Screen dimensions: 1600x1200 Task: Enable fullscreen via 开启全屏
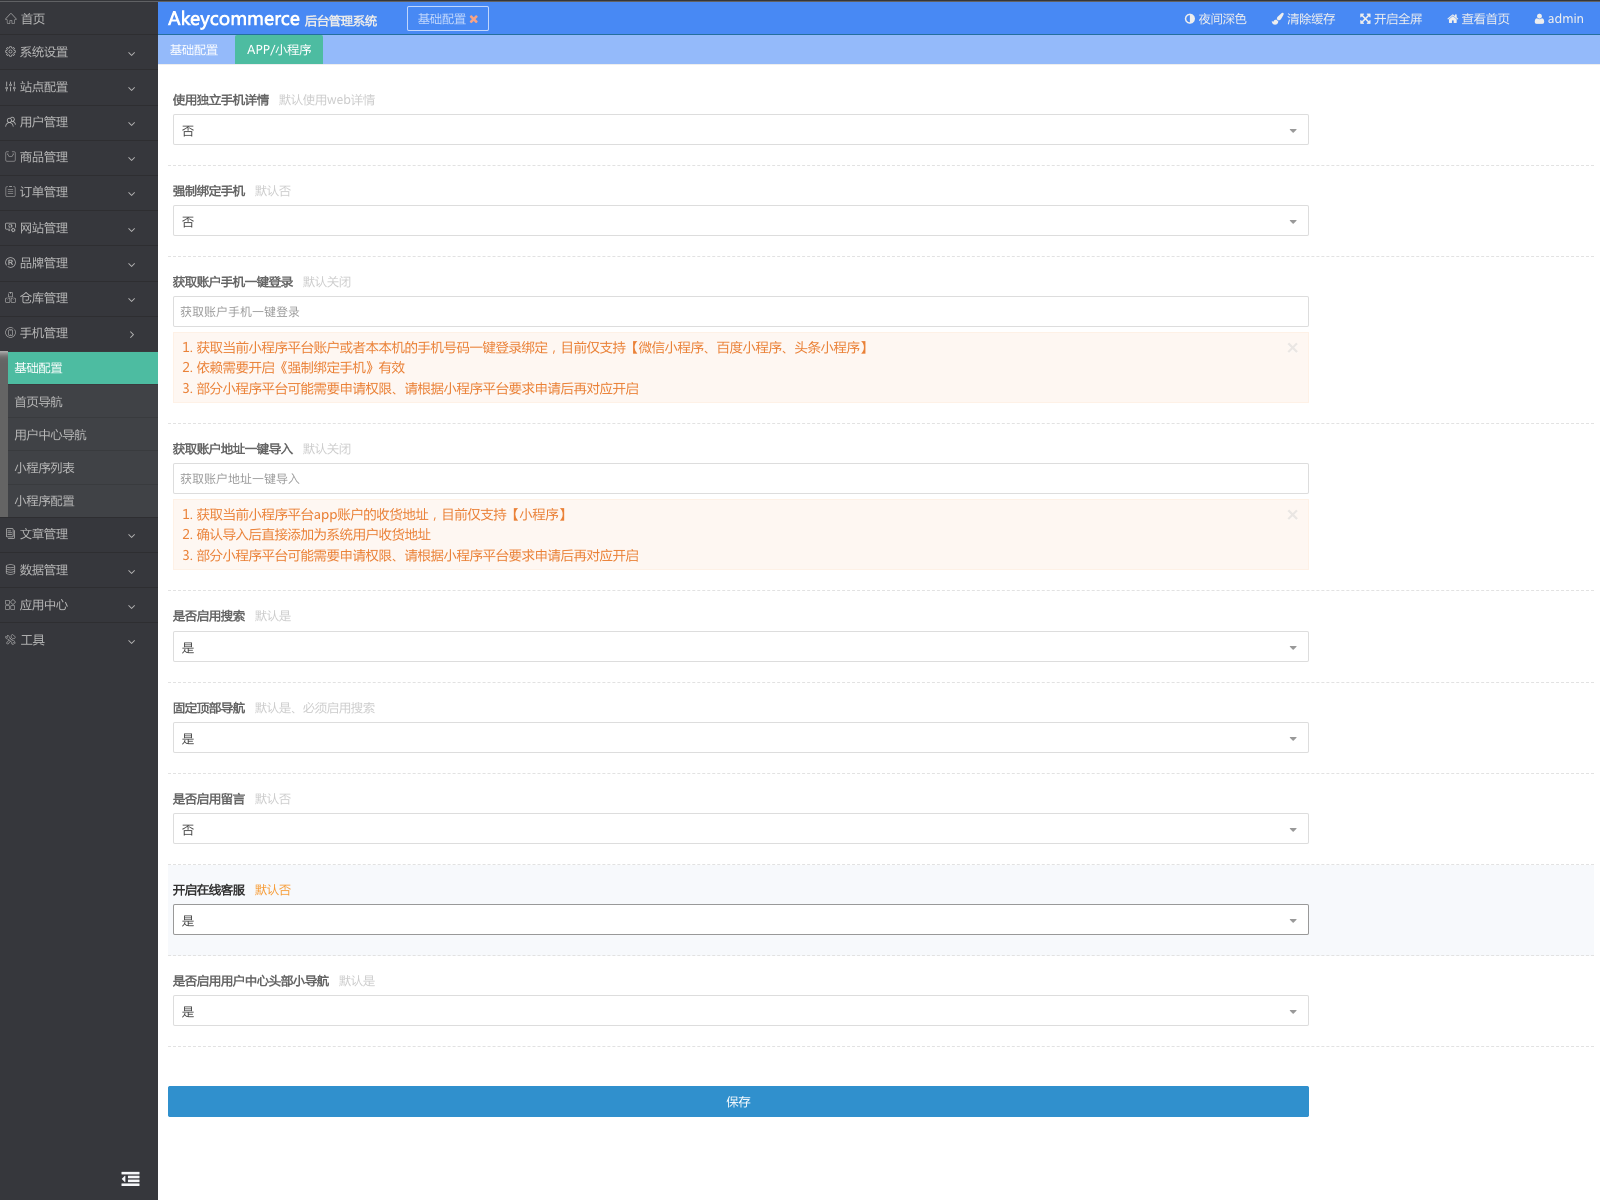tap(1390, 19)
